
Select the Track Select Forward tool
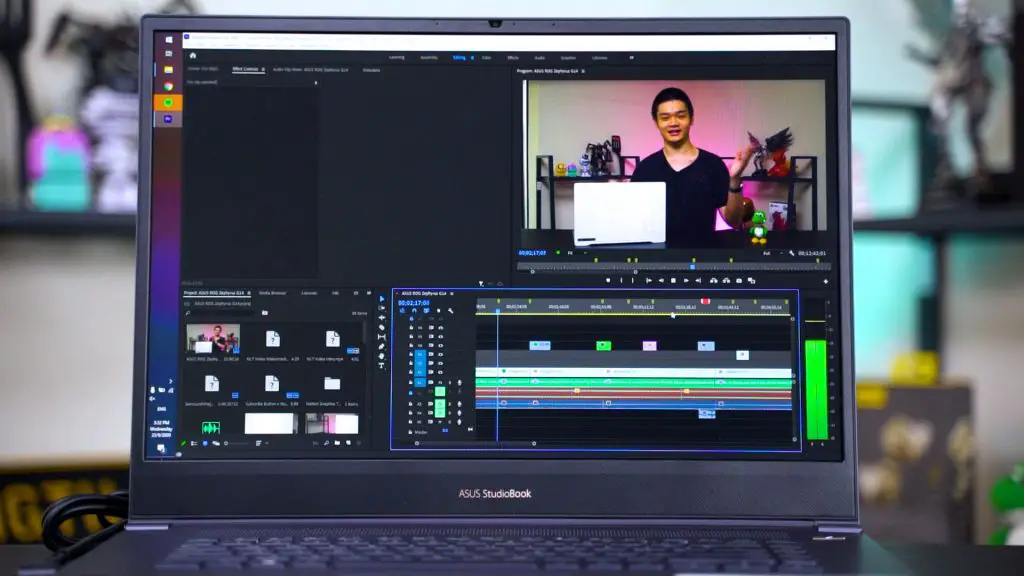[x=382, y=308]
